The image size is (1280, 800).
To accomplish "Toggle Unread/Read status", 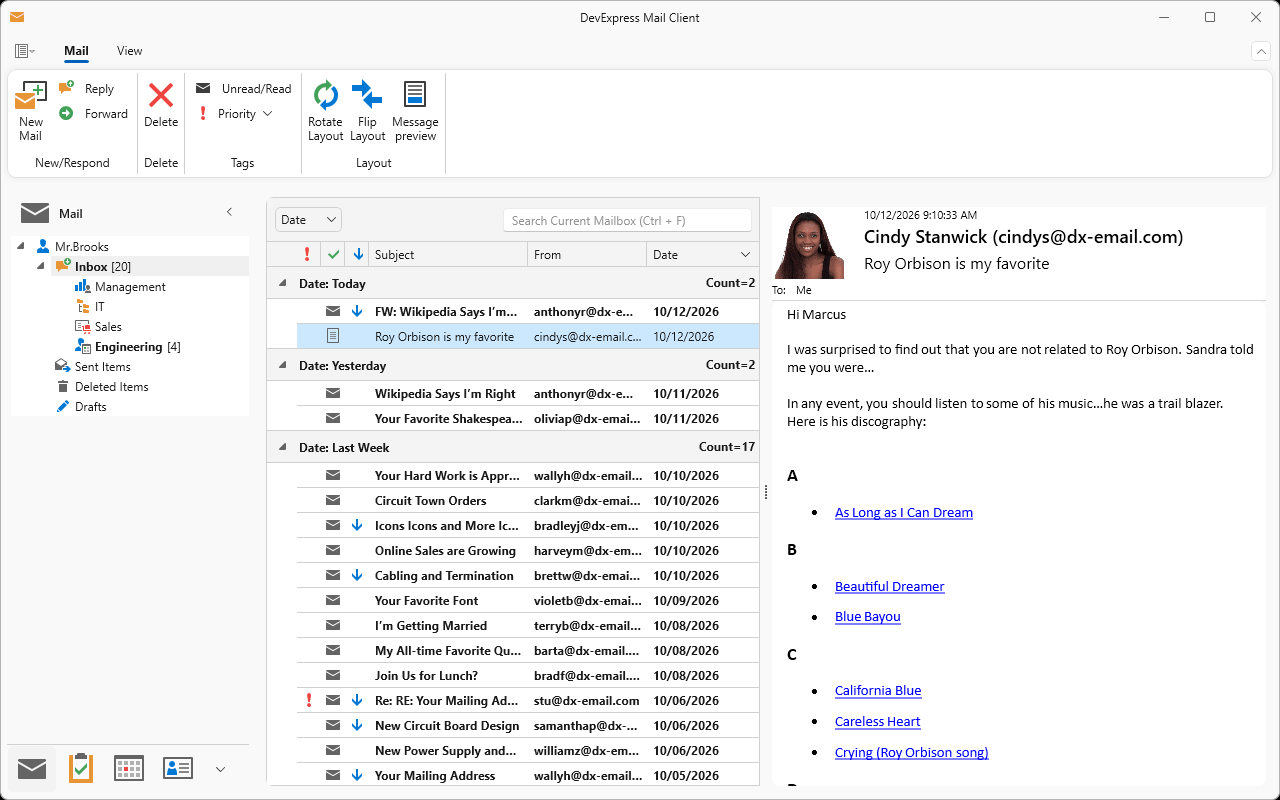I will tap(243, 89).
